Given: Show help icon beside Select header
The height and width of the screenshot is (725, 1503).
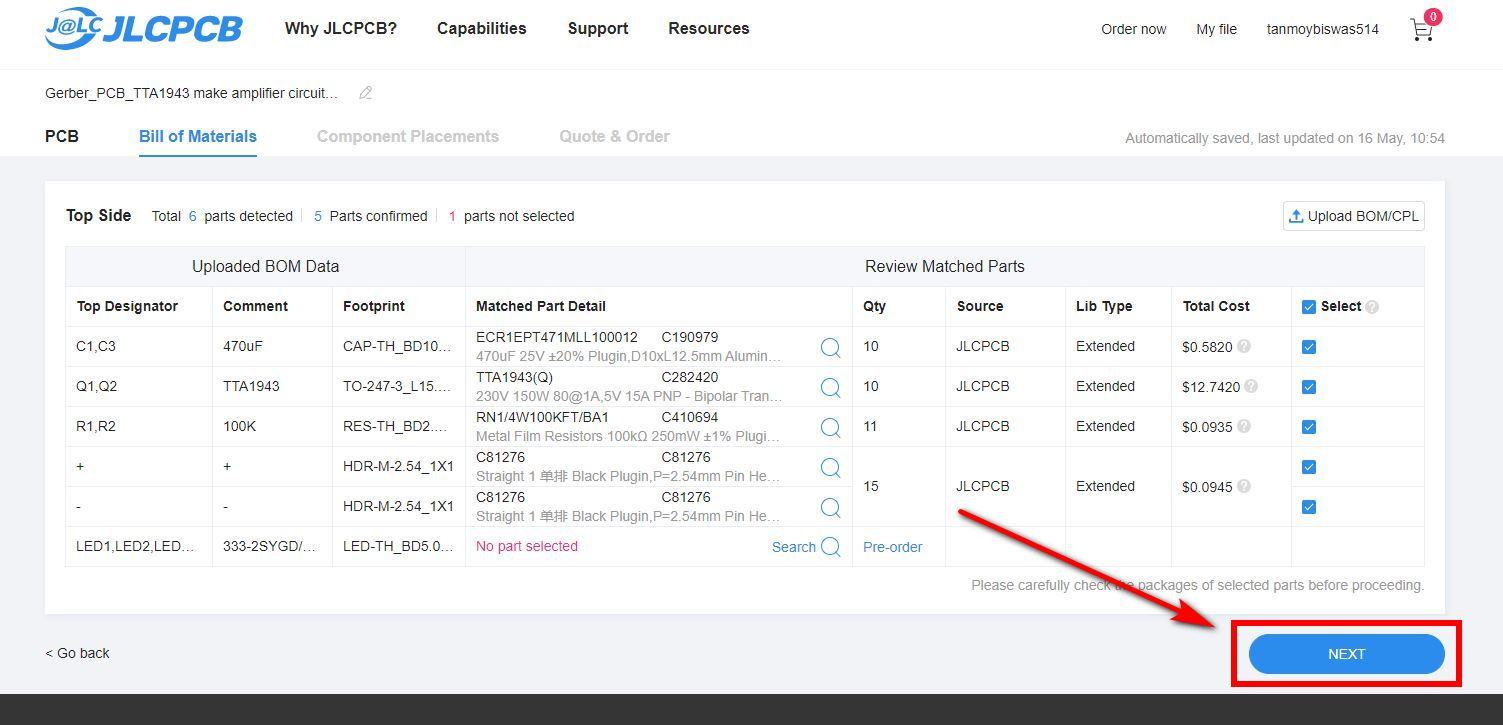Looking at the screenshot, I should 1372,307.
